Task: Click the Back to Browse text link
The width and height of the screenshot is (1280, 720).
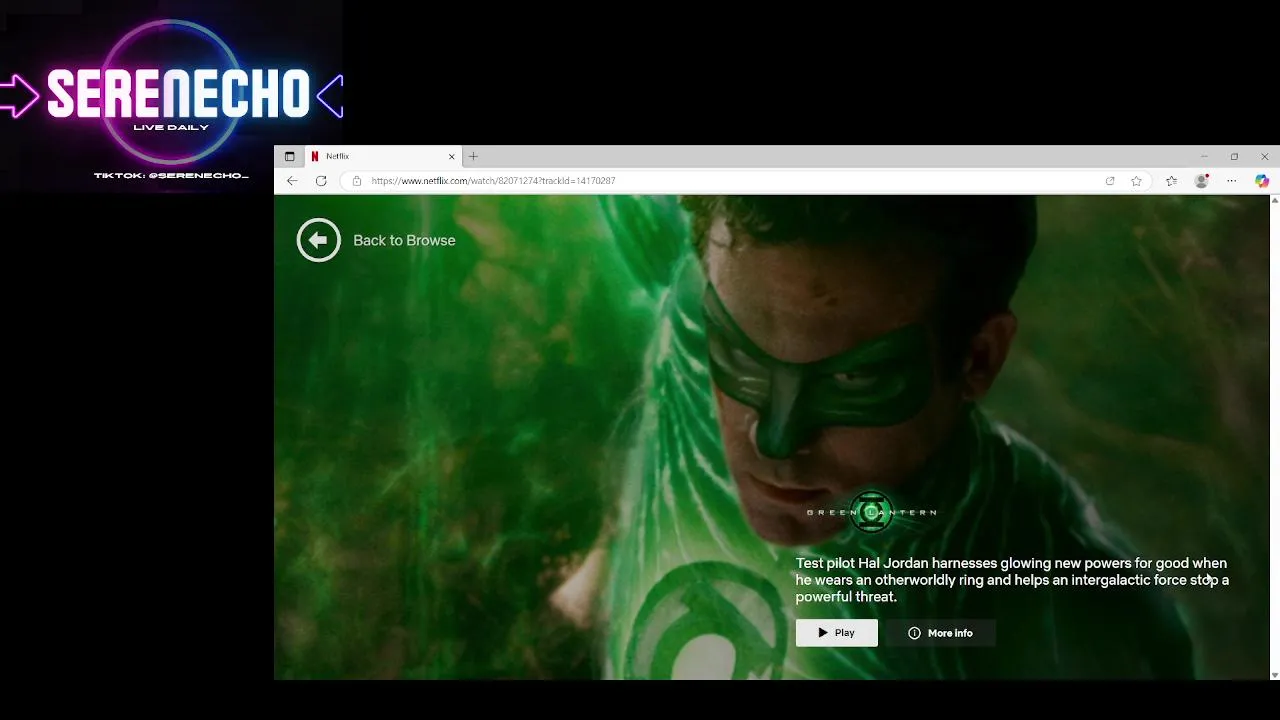Action: click(x=404, y=240)
